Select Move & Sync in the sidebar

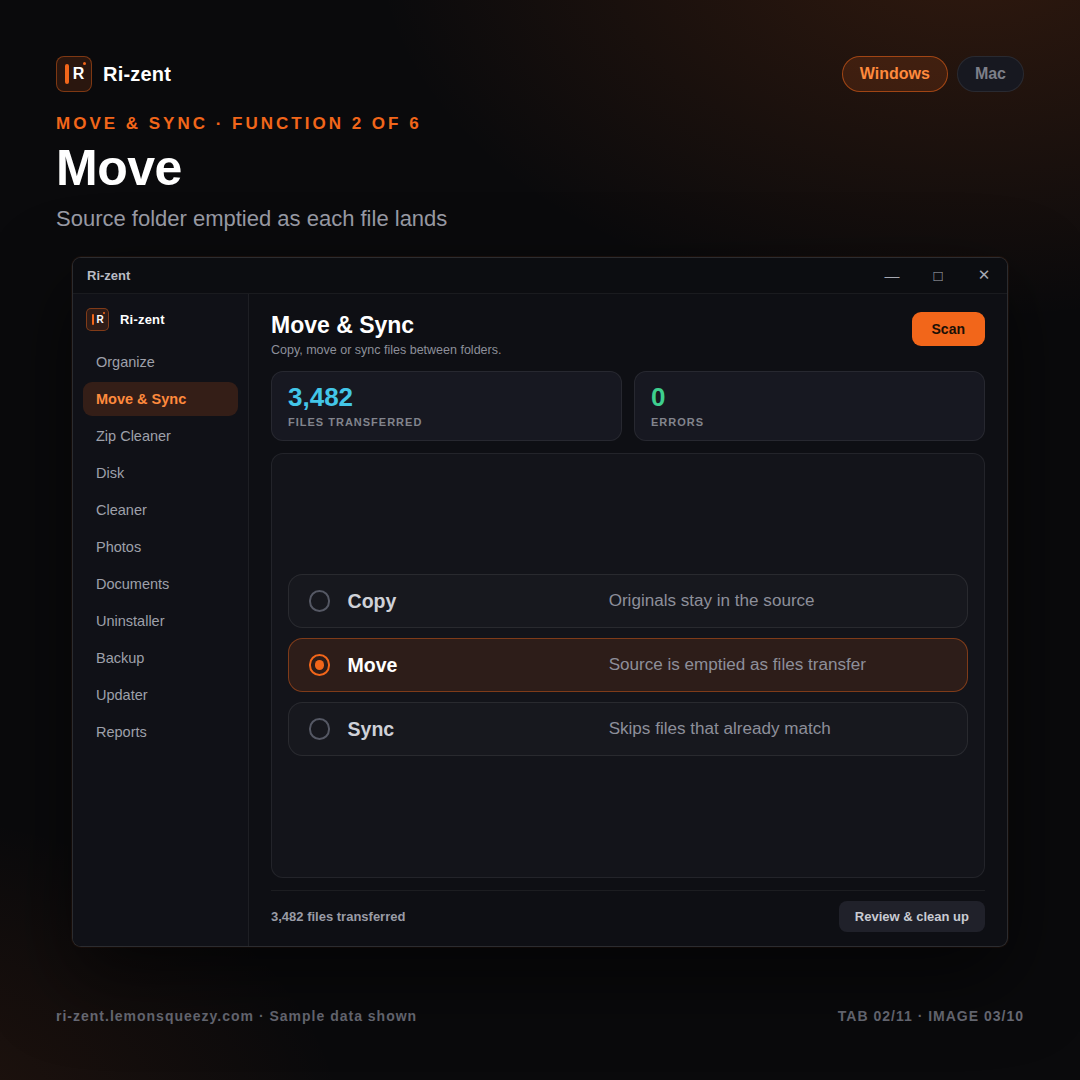160,399
